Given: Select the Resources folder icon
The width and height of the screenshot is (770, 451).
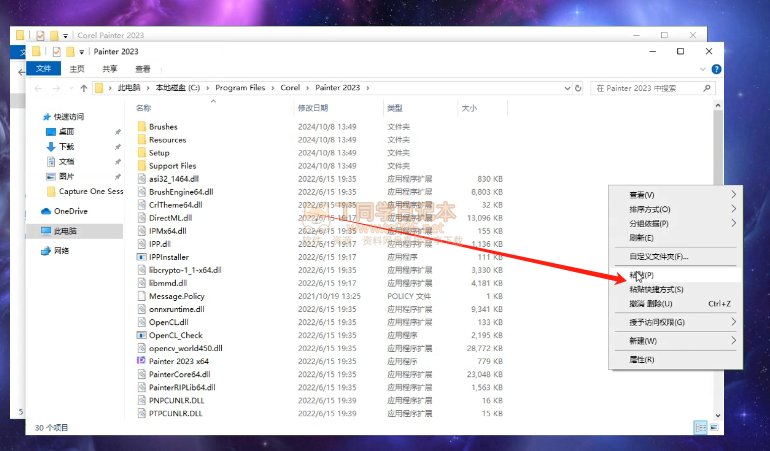Looking at the screenshot, I should point(142,140).
